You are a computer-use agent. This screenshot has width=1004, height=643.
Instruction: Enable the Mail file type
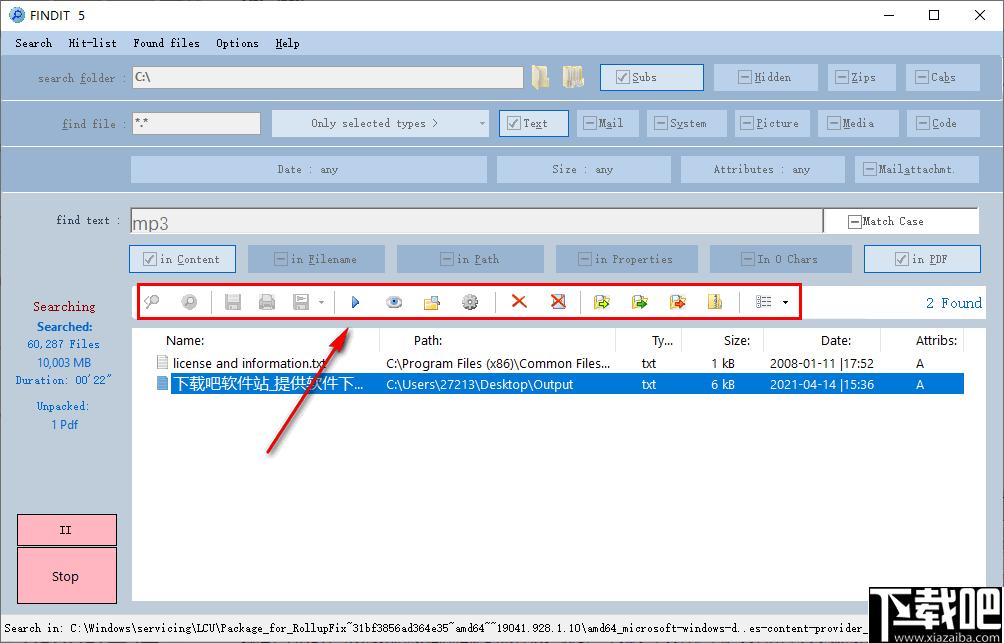[608, 124]
